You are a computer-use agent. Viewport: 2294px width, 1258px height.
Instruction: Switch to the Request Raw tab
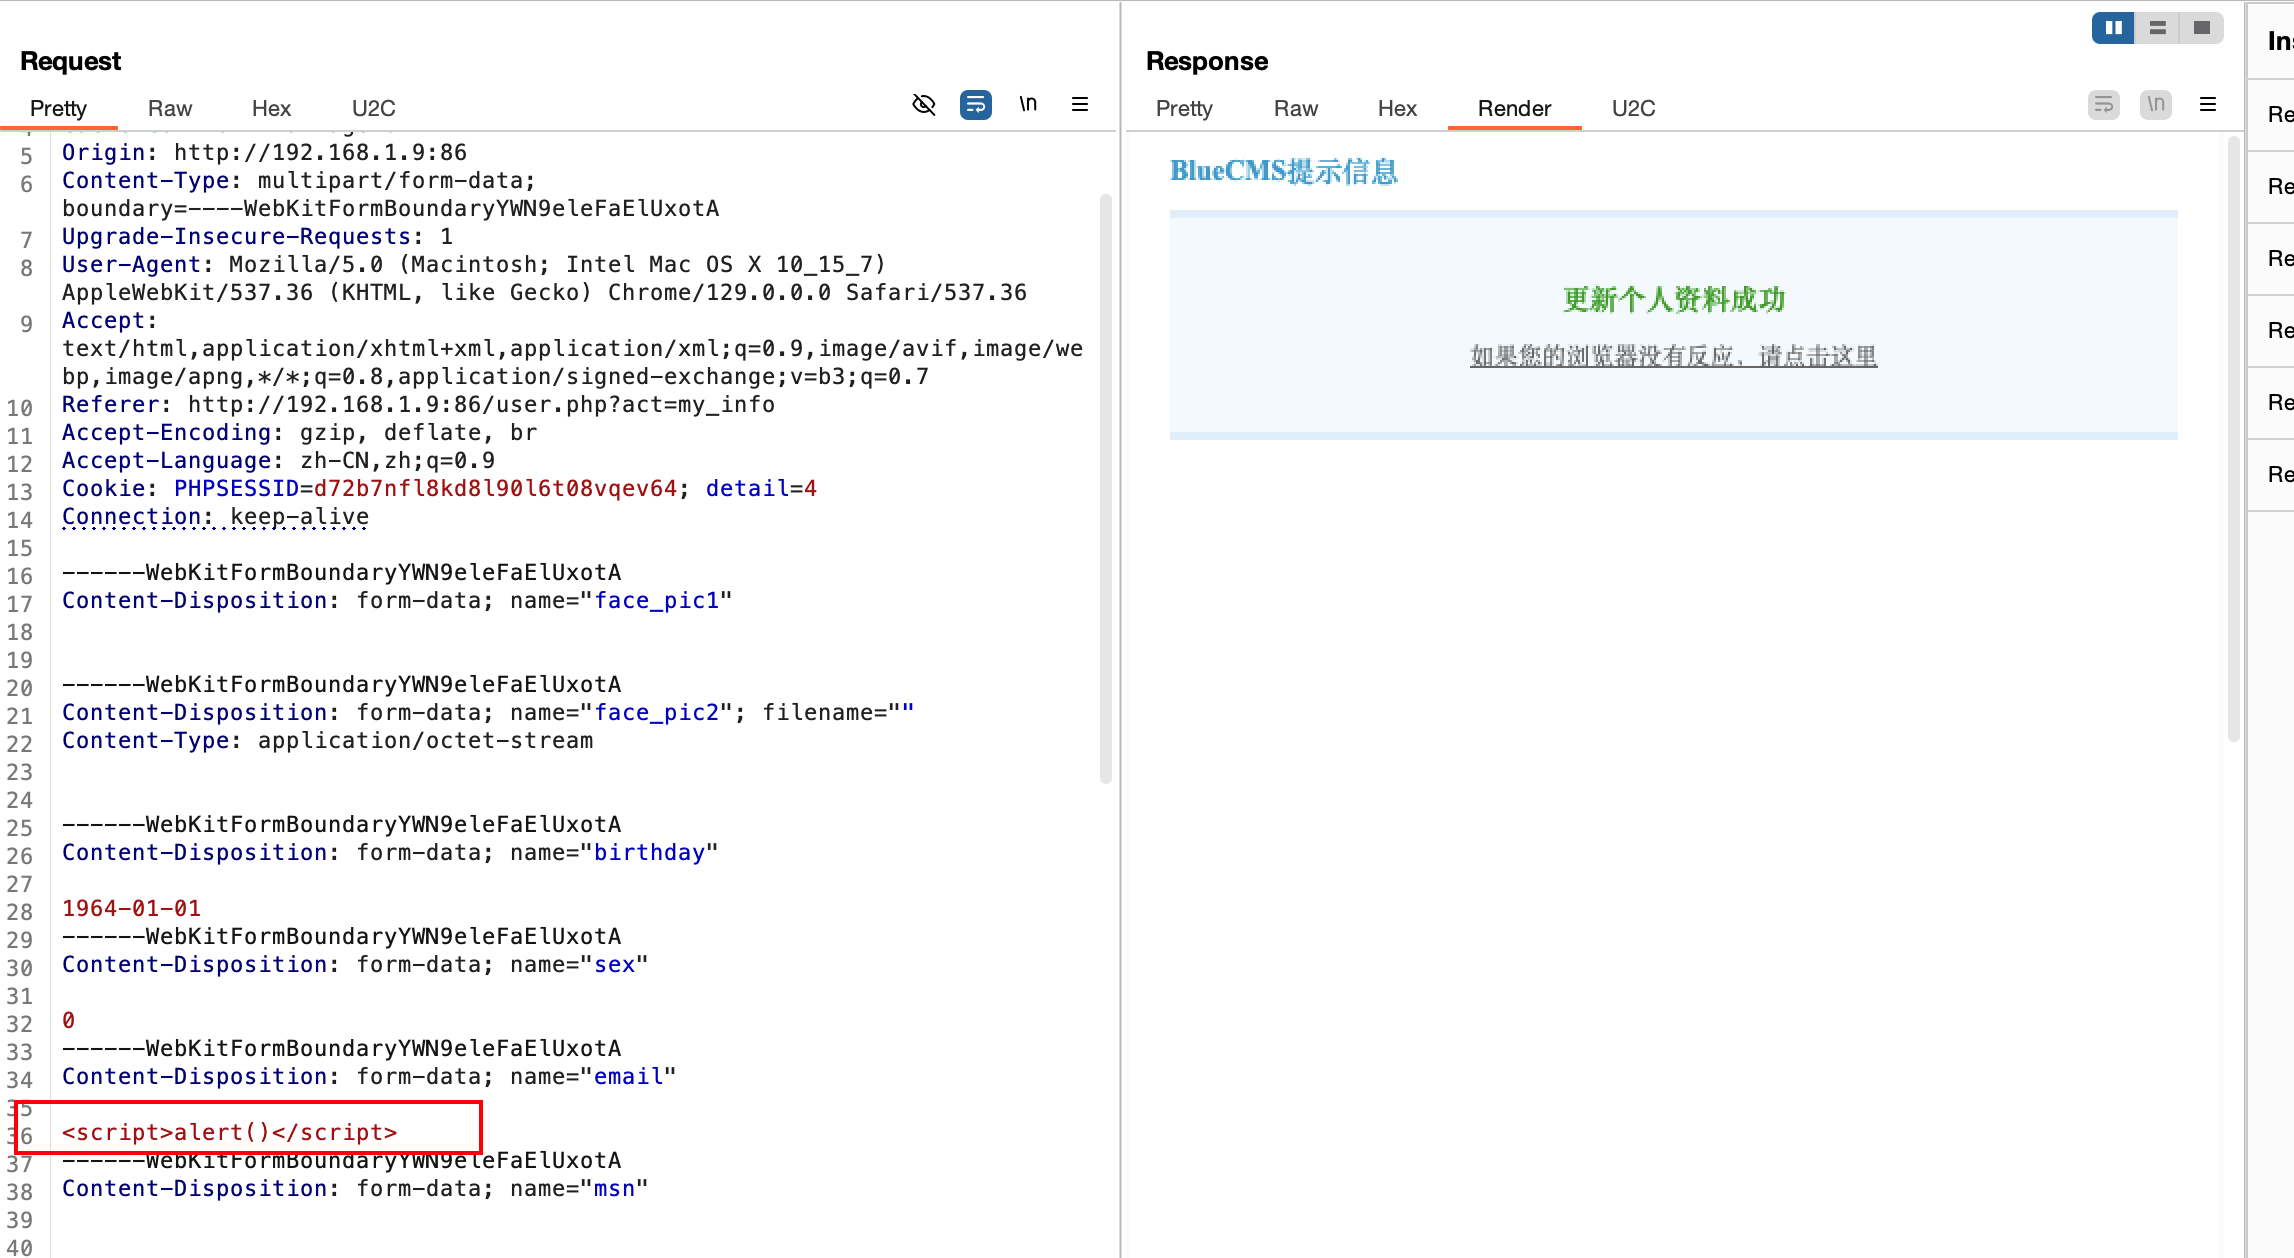point(170,108)
